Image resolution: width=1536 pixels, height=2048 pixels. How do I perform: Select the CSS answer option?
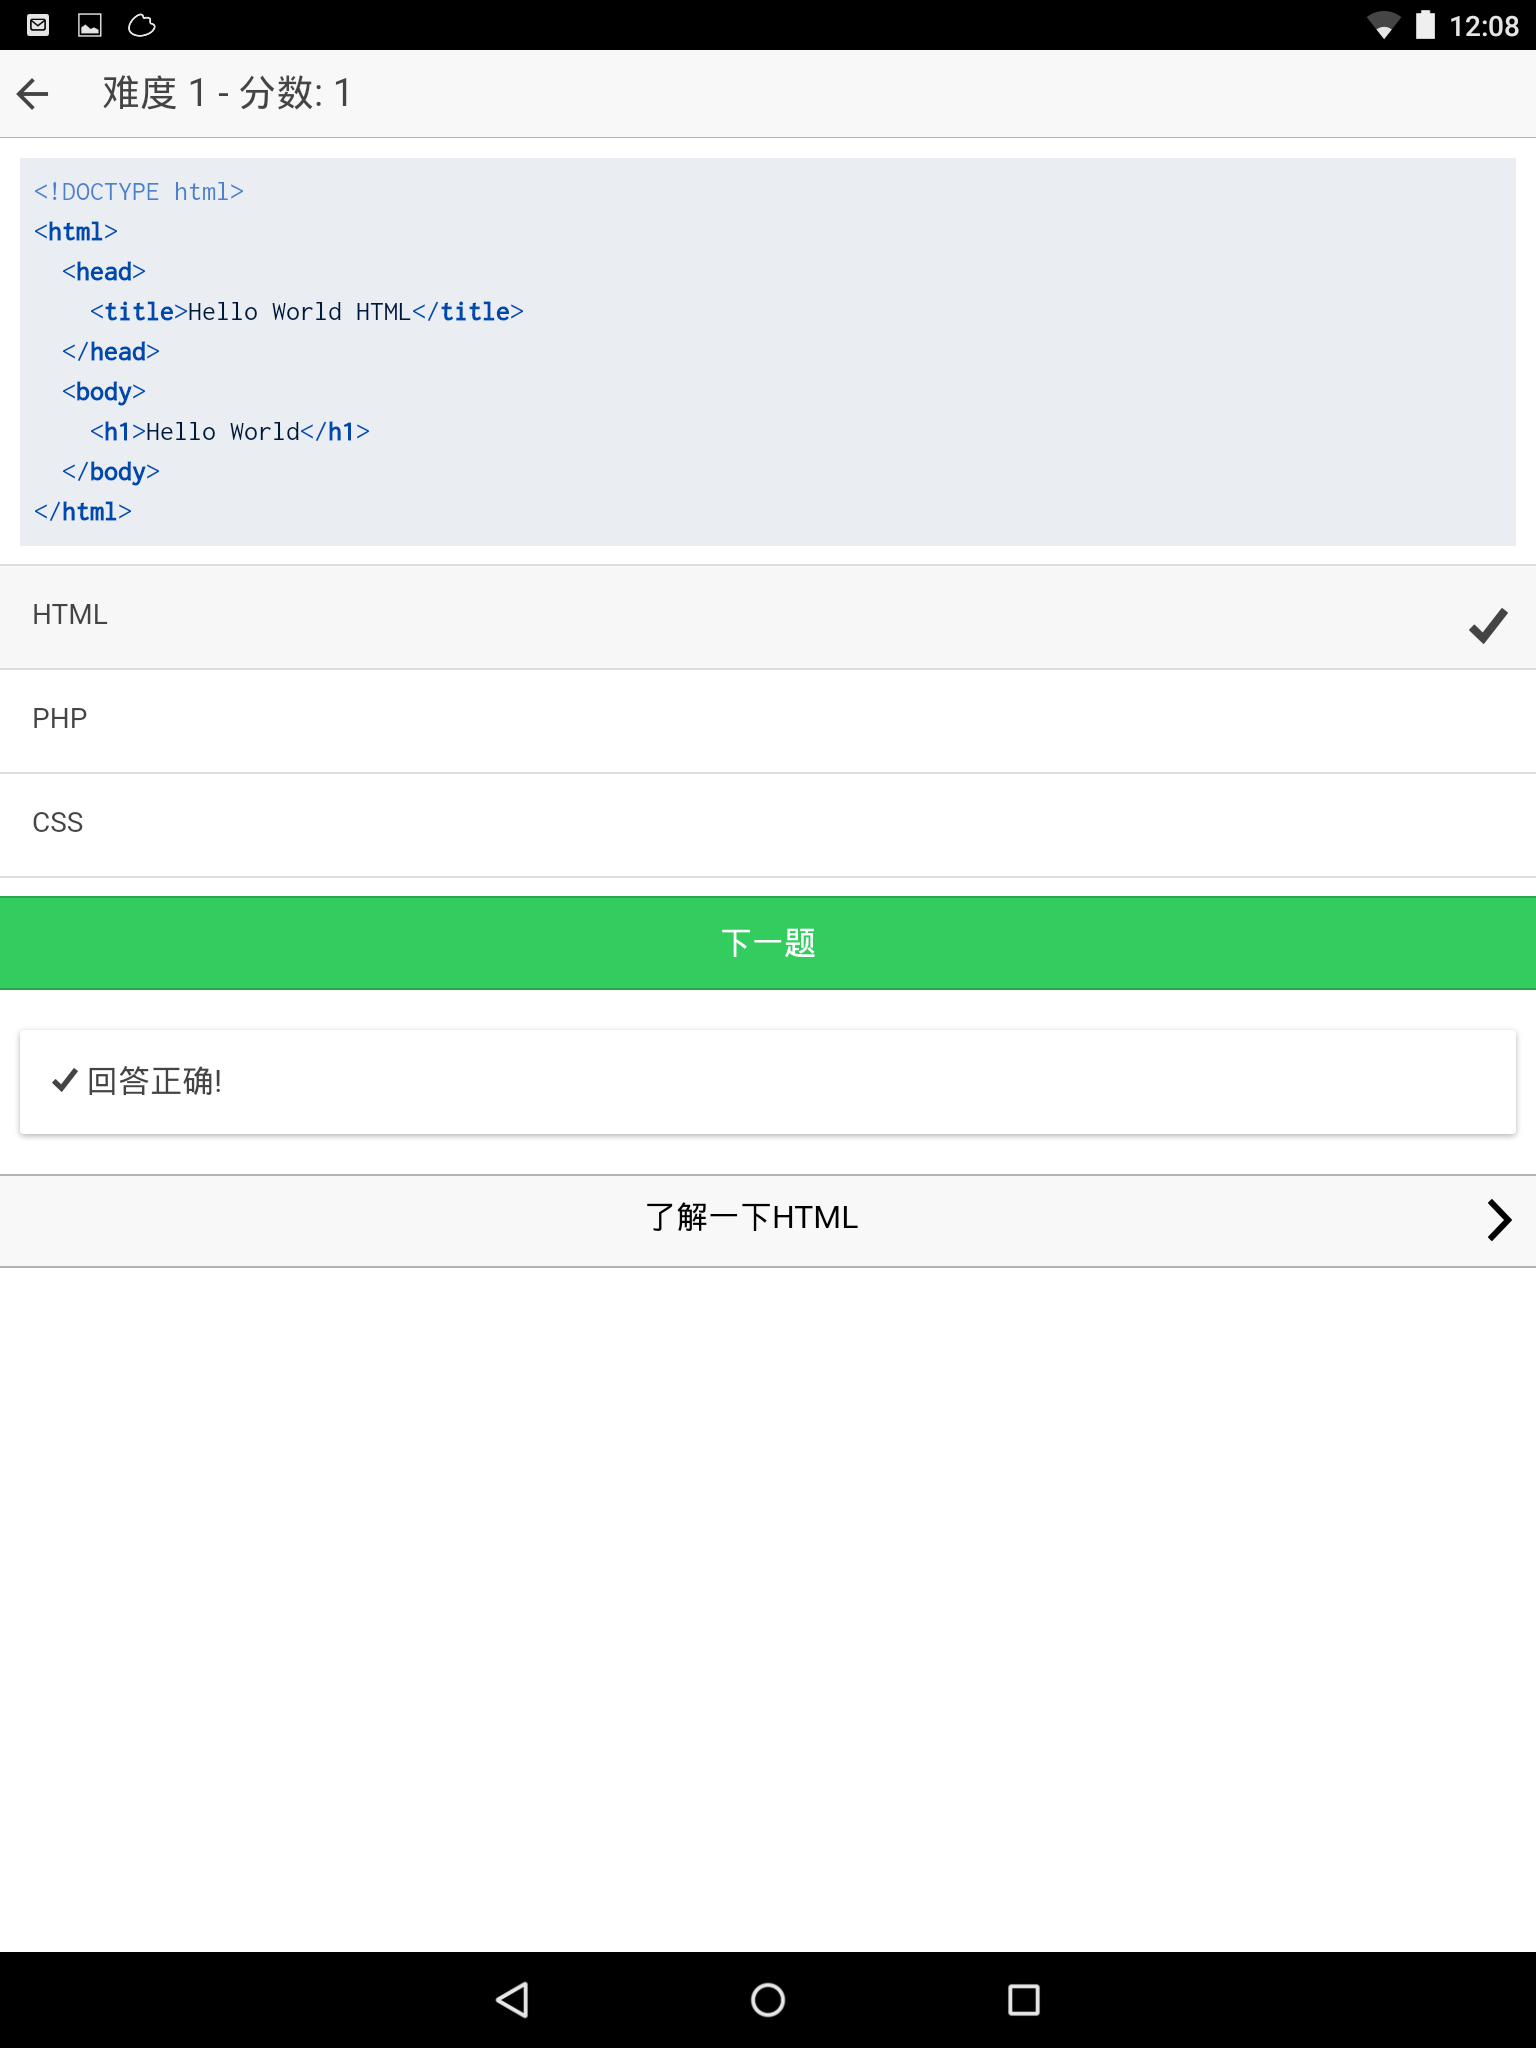(x=768, y=825)
